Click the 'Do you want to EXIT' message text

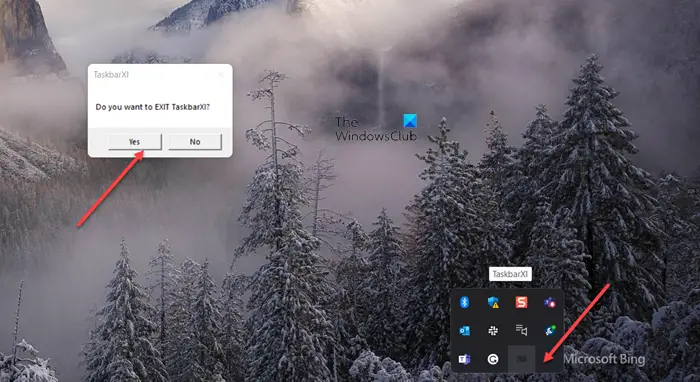pos(153,107)
